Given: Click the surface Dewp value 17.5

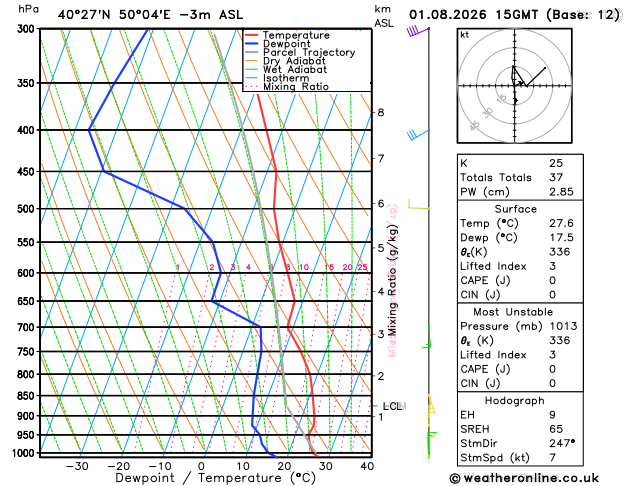Looking at the screenshot, I should [561, 237].
